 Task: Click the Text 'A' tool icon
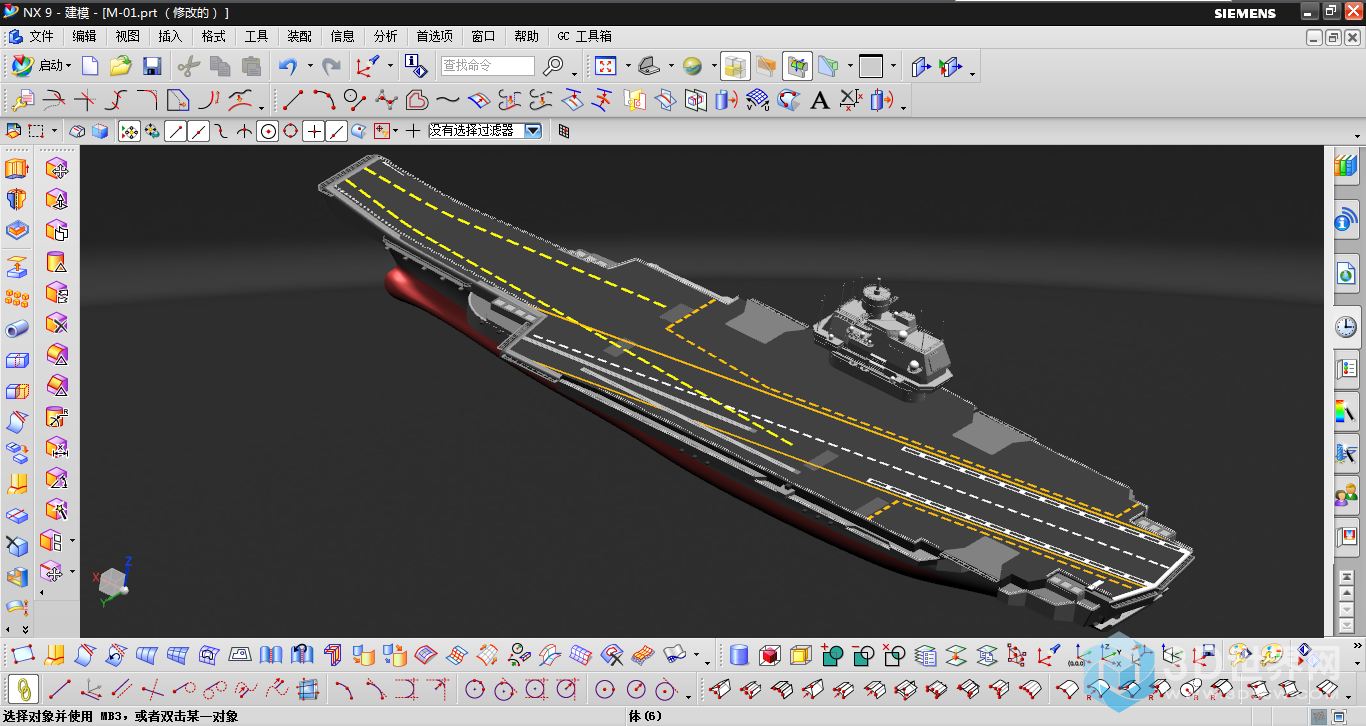[x=820, y=100]
